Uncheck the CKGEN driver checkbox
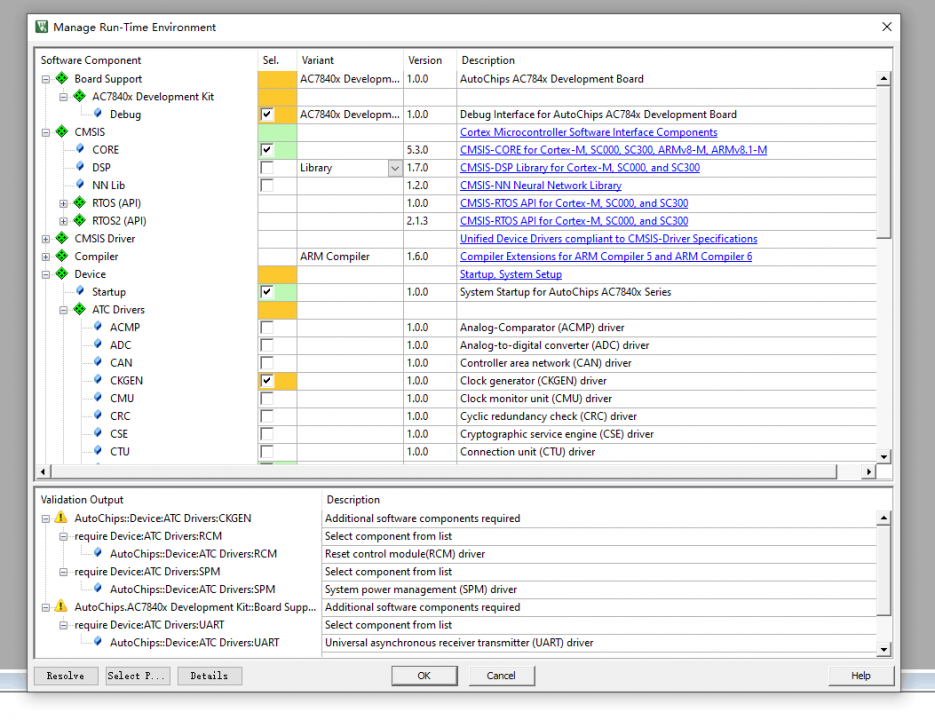 [266, 381]
